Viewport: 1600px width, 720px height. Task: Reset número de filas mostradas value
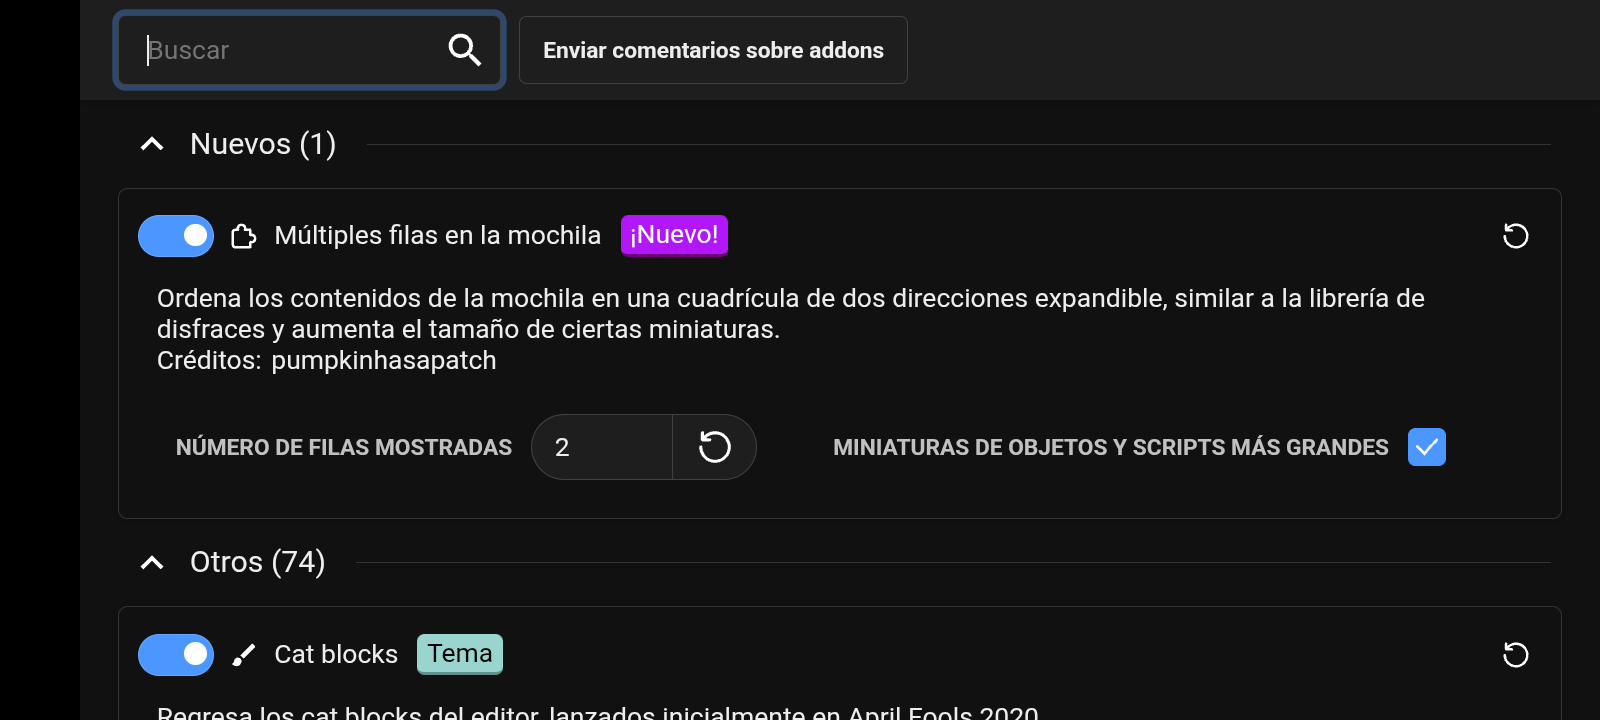714,447
